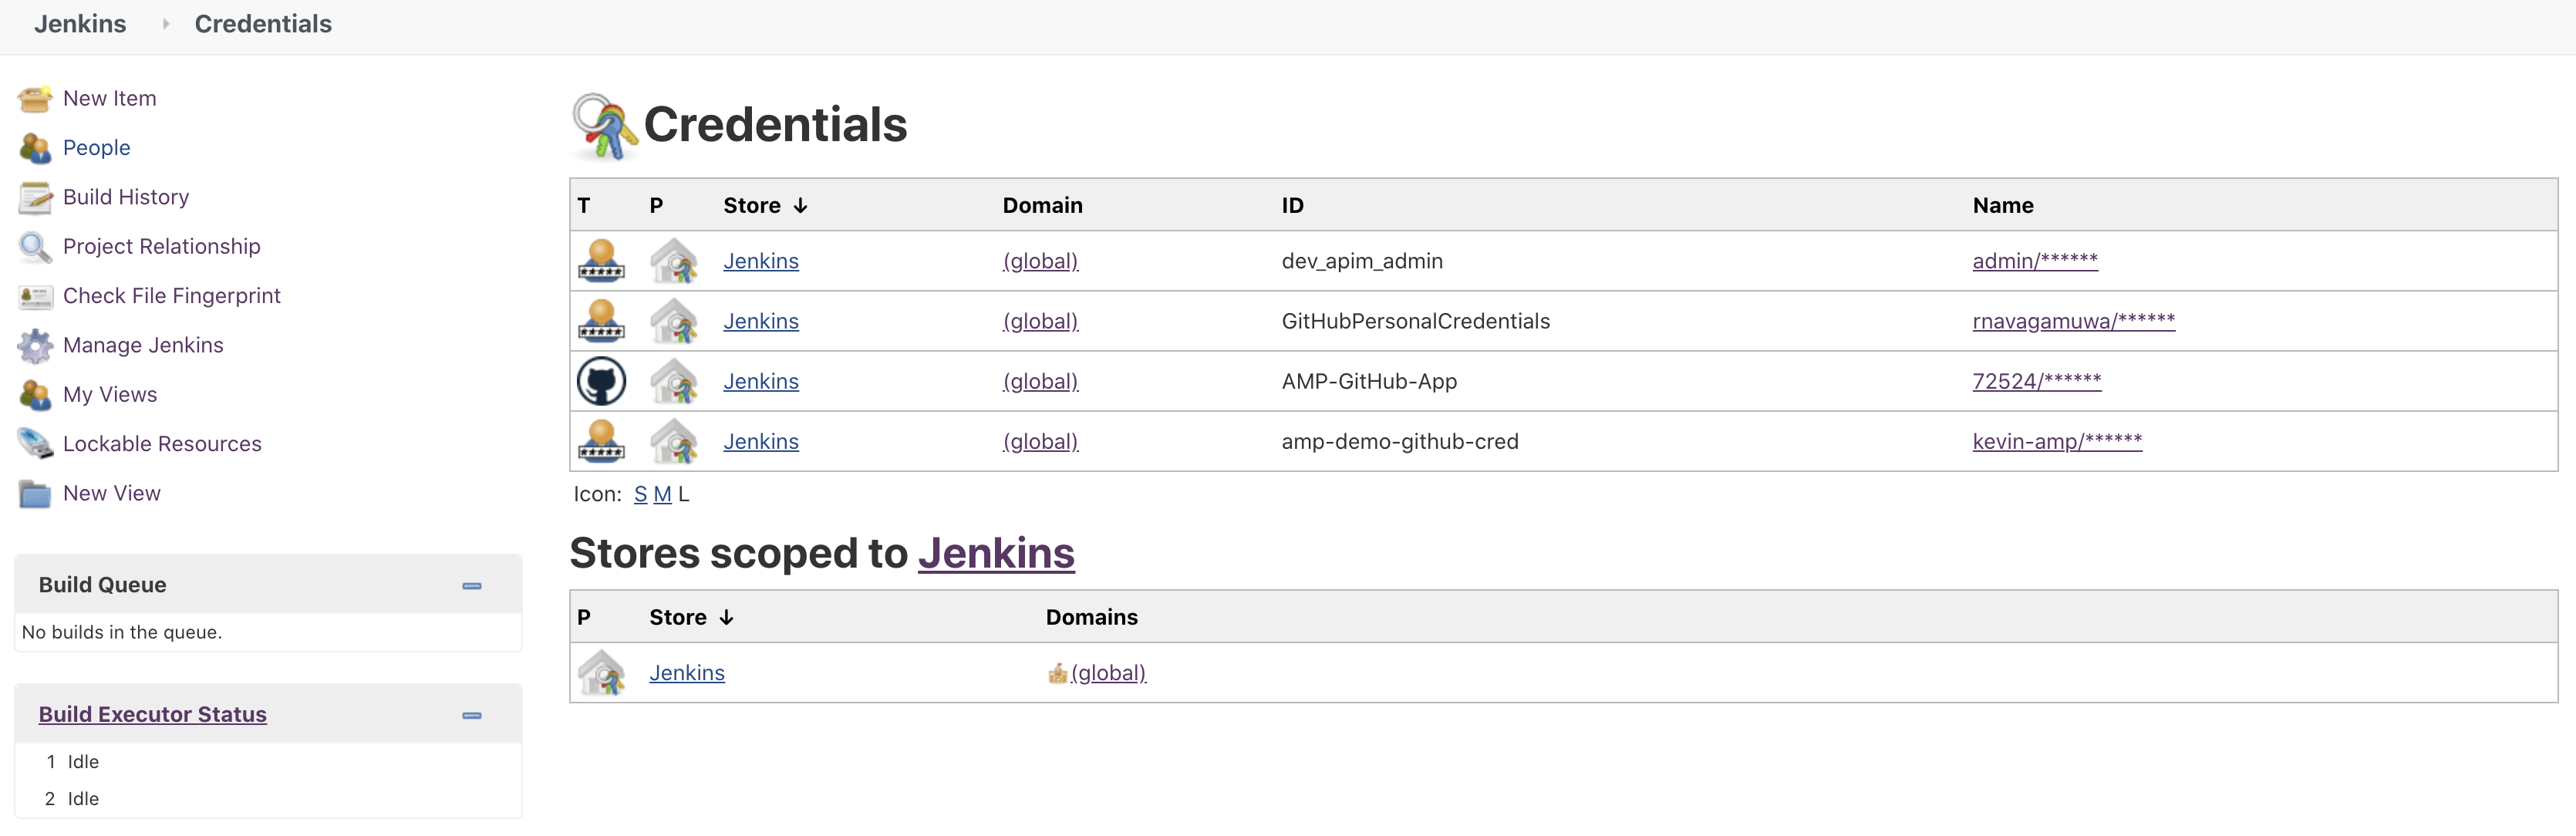
Task: Click the My Views icon
Action: pyautogui.click(x=35, y=395)
